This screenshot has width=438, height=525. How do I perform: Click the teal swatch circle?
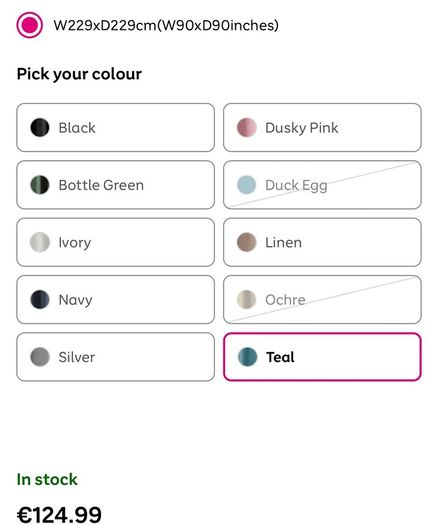(247, 357)
